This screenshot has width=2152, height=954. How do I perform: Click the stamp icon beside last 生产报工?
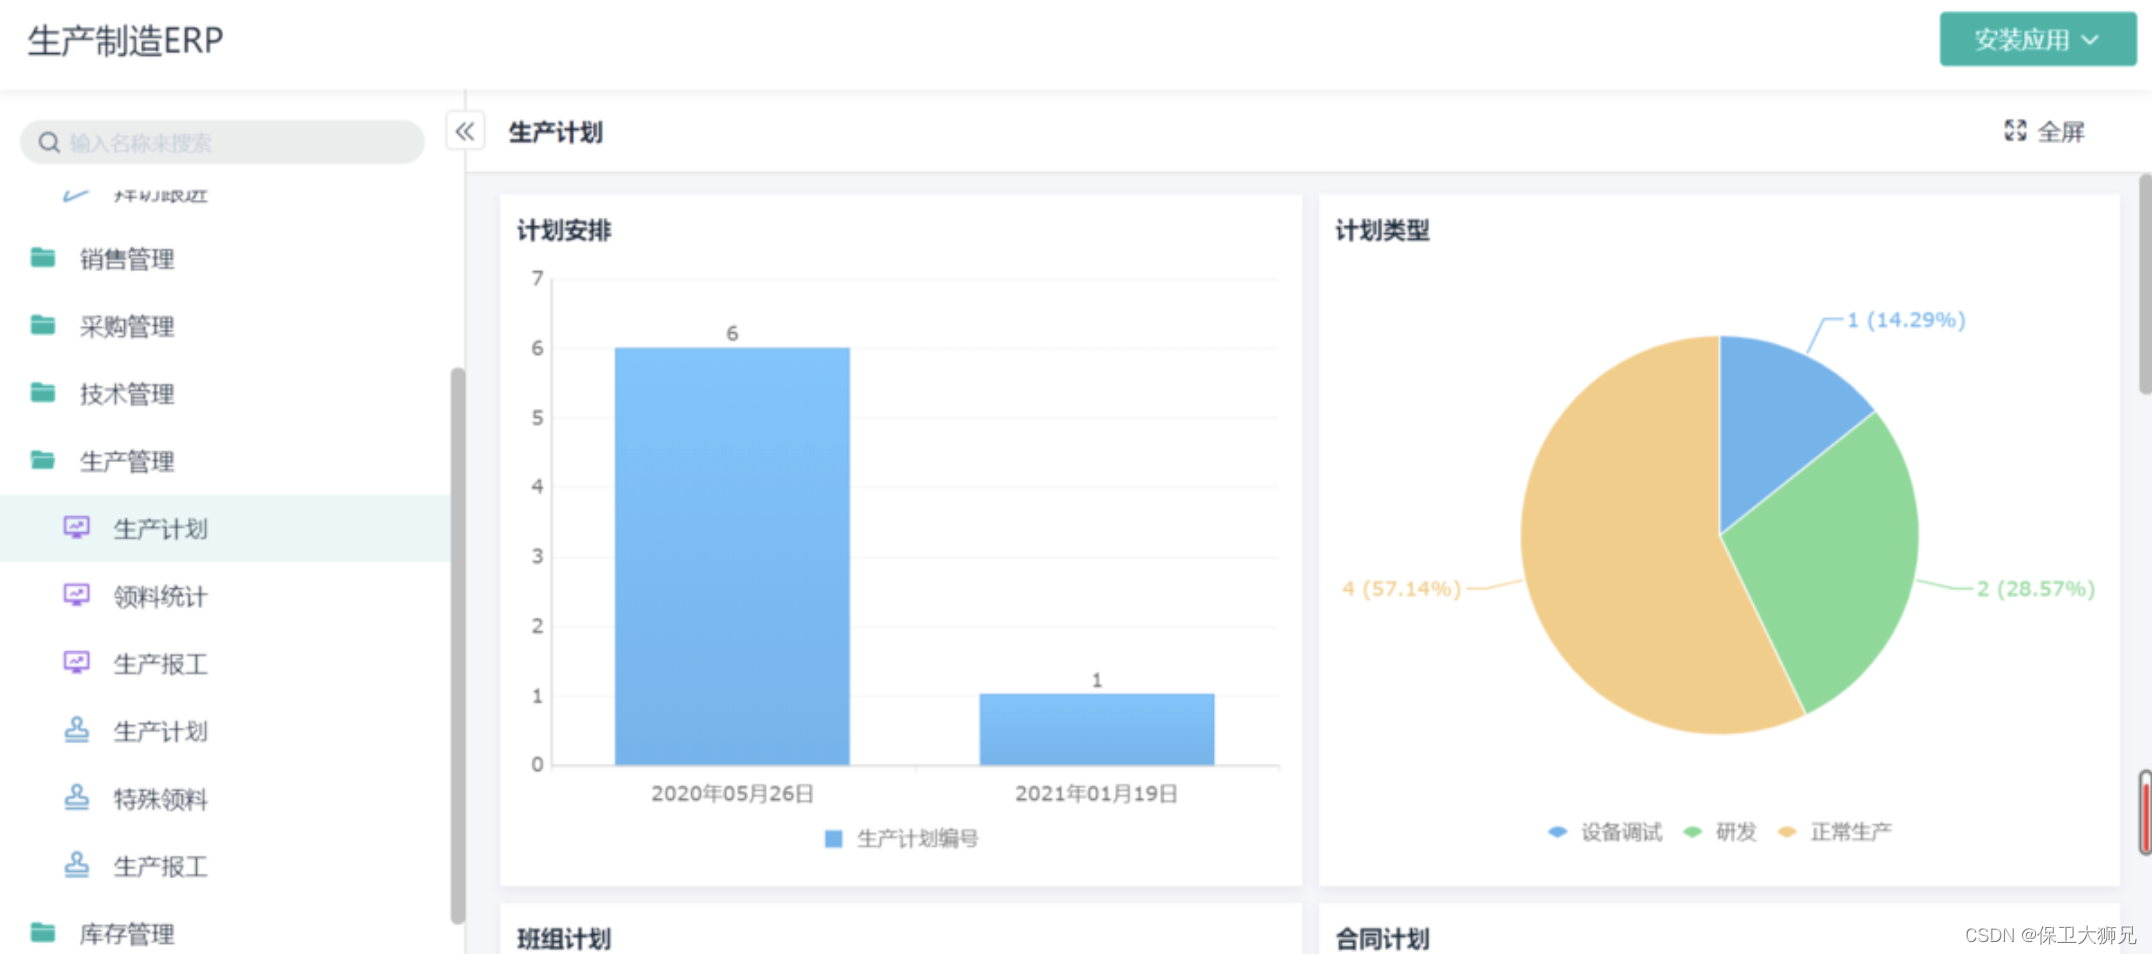click(x=77, y=864)
